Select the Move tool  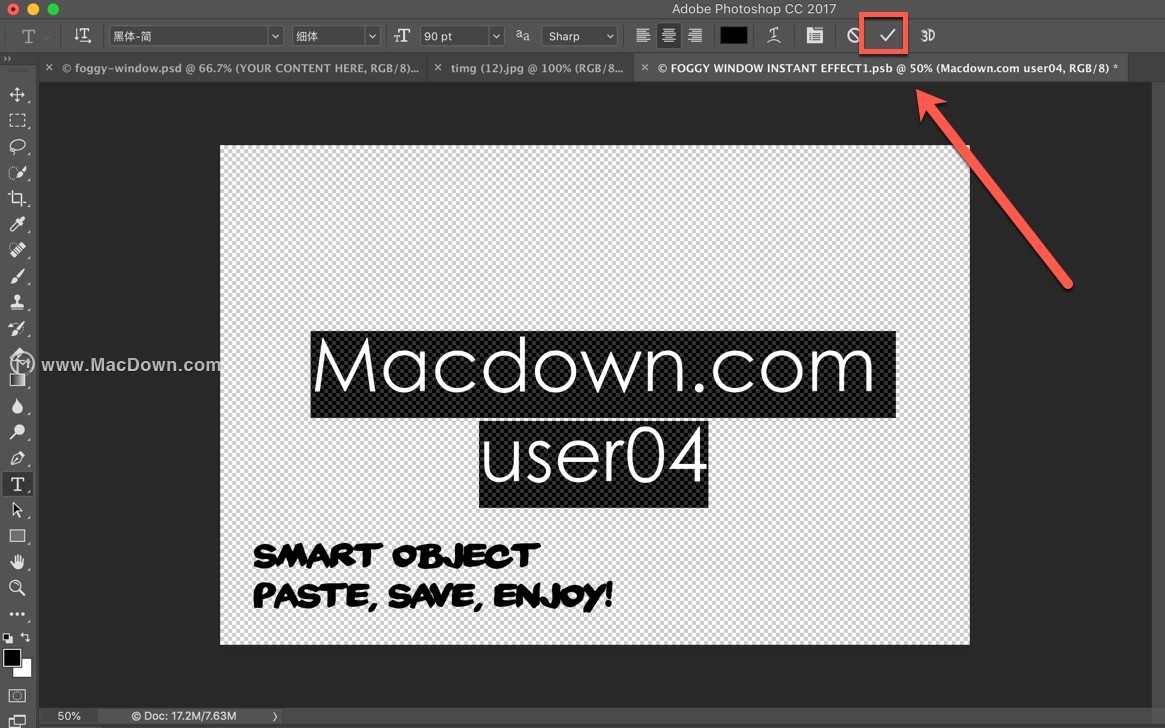[x=17, y=94]
